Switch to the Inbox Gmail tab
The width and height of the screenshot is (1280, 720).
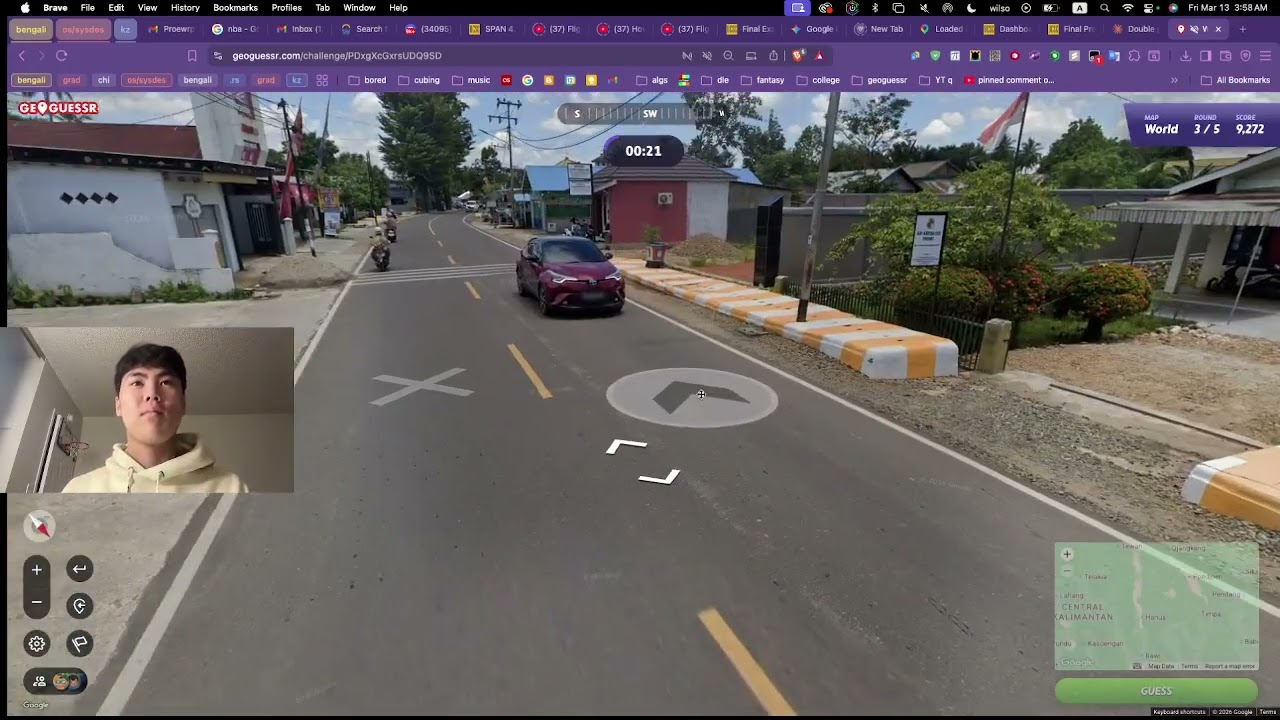click(x=299, y=29)
